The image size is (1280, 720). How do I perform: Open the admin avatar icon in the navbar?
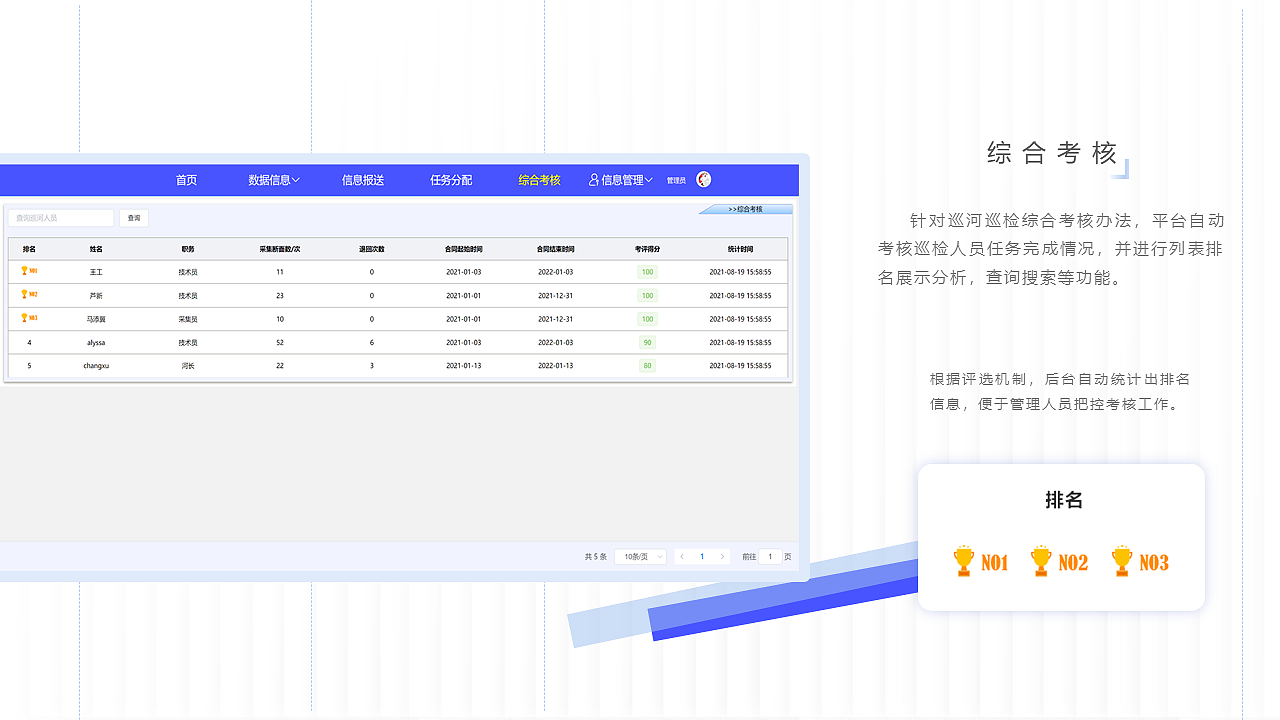coord(704,180)
